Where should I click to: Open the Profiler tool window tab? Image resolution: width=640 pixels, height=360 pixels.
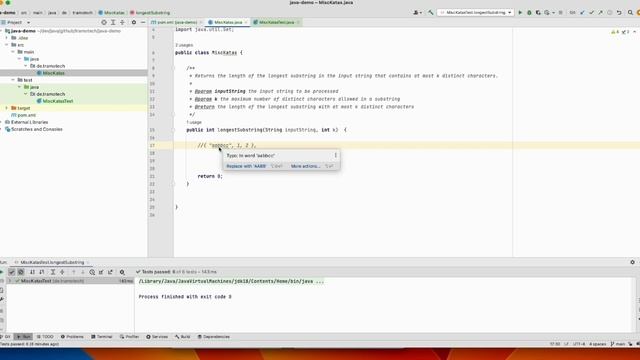tap(129, 337)
